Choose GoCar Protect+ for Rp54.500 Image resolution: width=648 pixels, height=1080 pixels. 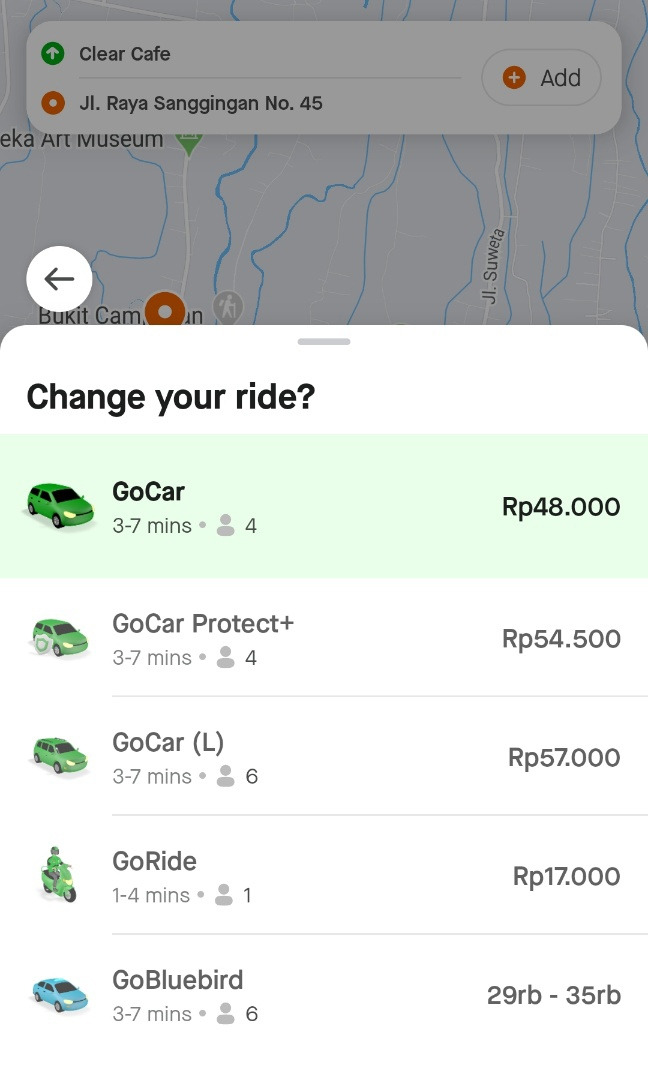[x=324, y=638]
